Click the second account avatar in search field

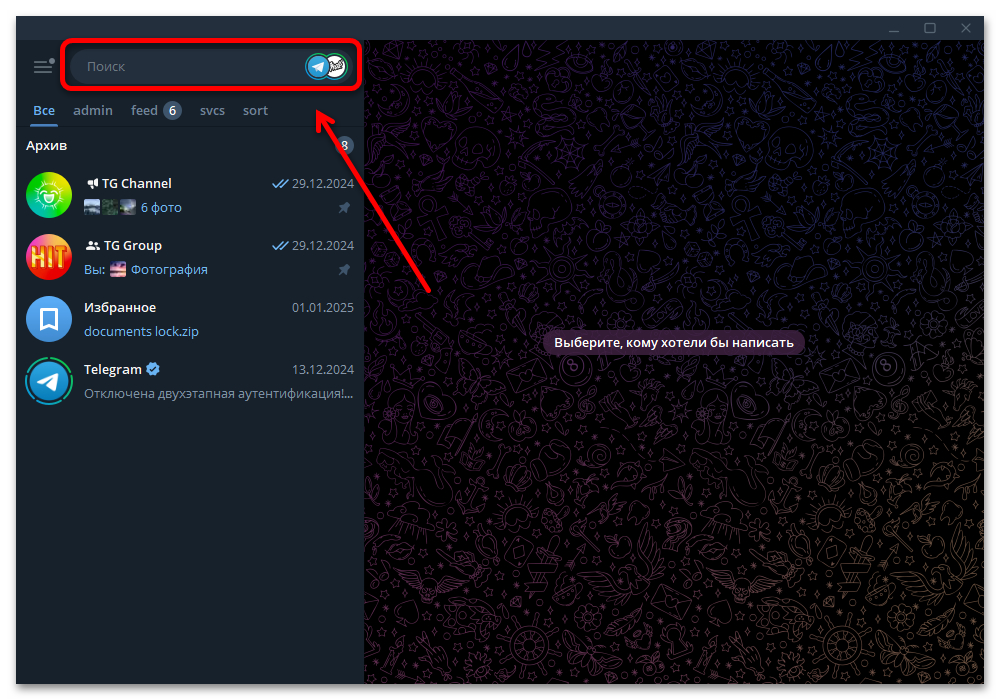pos(336,66)
